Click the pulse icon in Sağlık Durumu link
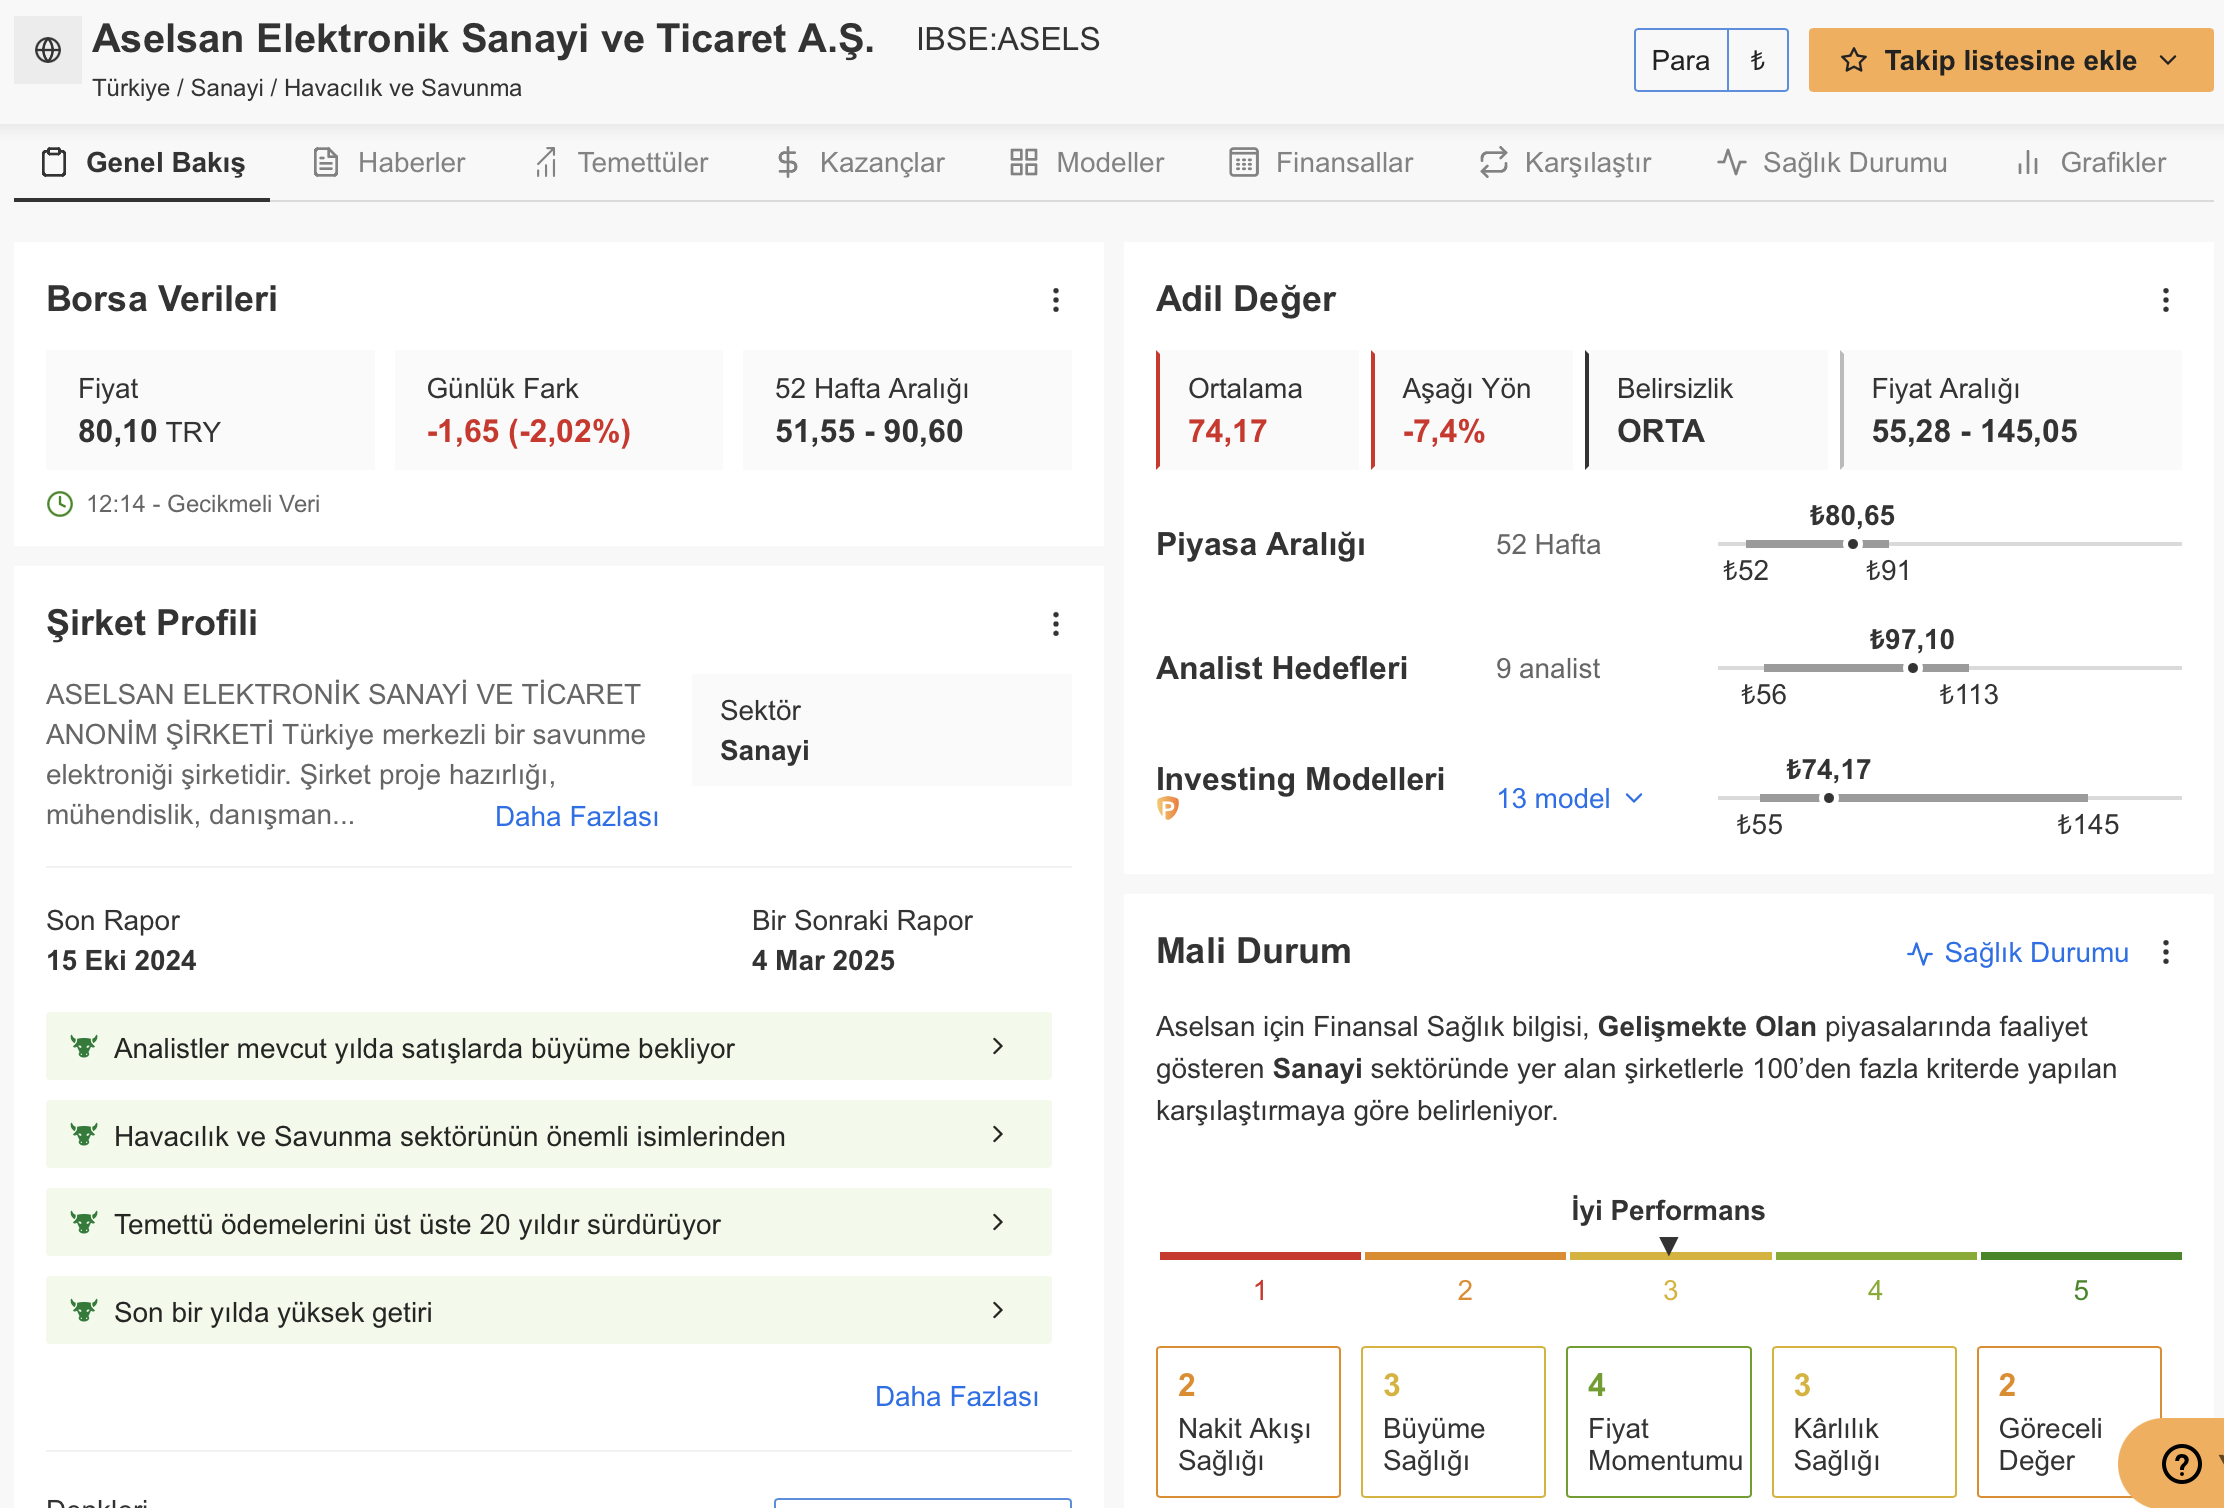This screenshot has height=1508, width=2224. point(1919,953)
